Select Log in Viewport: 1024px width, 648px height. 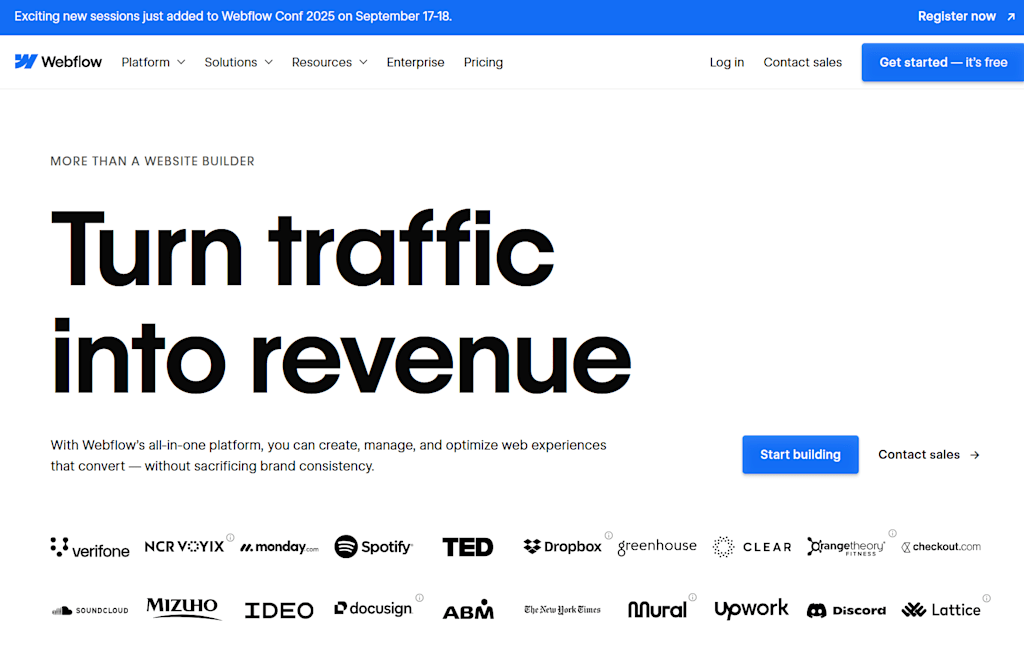(x=726, y=62)
